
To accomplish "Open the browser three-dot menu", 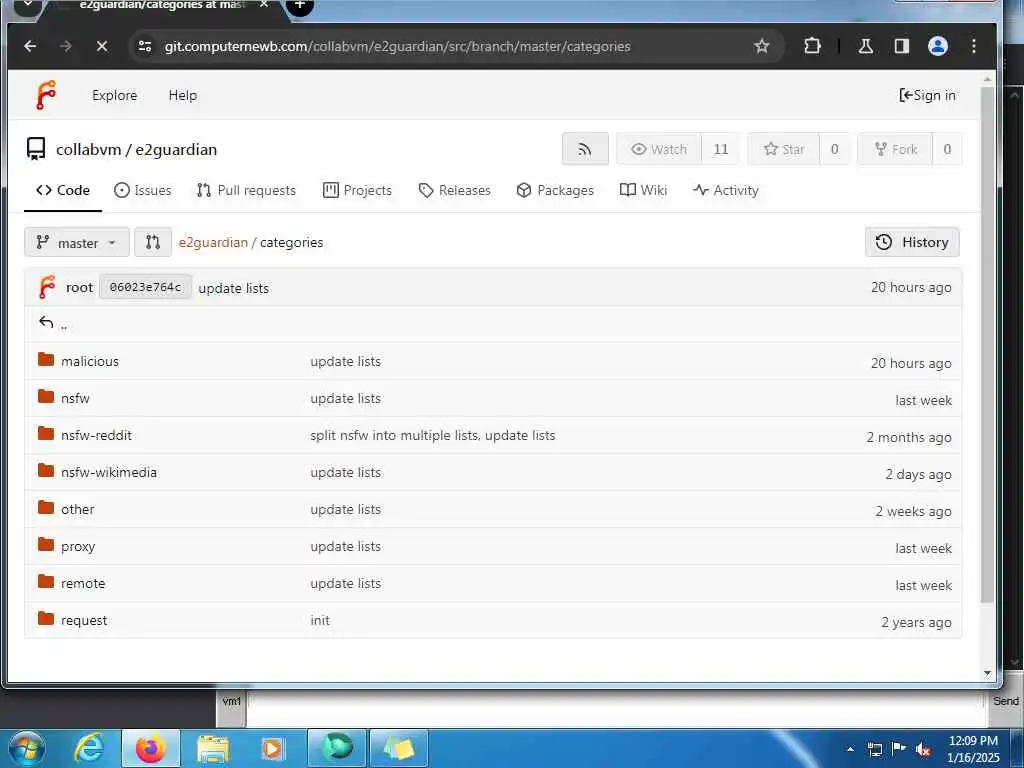I will [974, 46].
